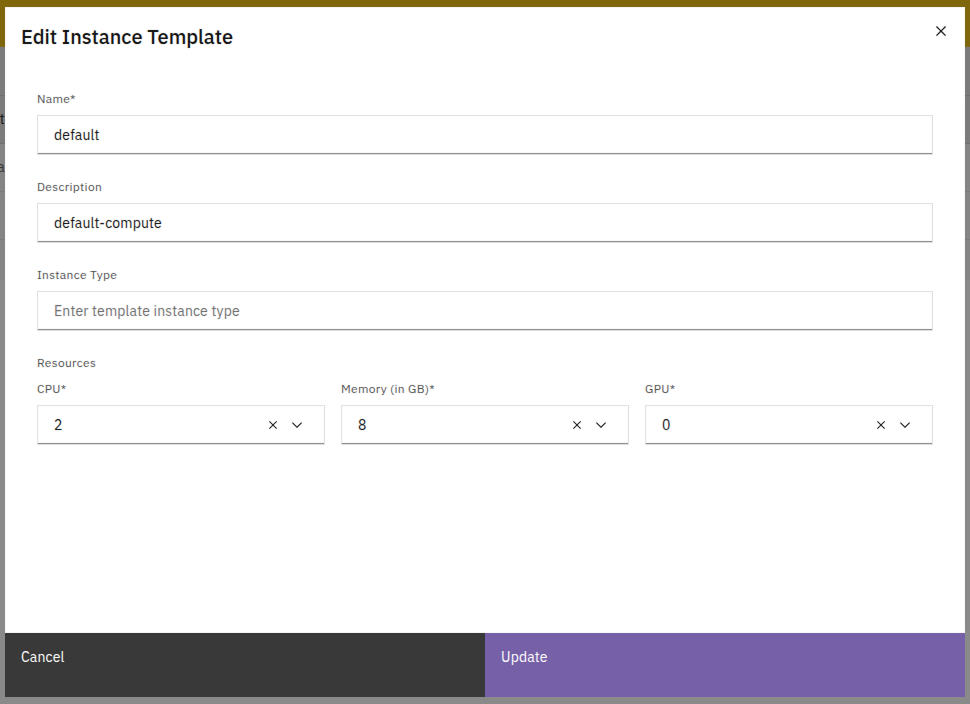Close the Edit Instance Template dialog

tap(940, 31)
